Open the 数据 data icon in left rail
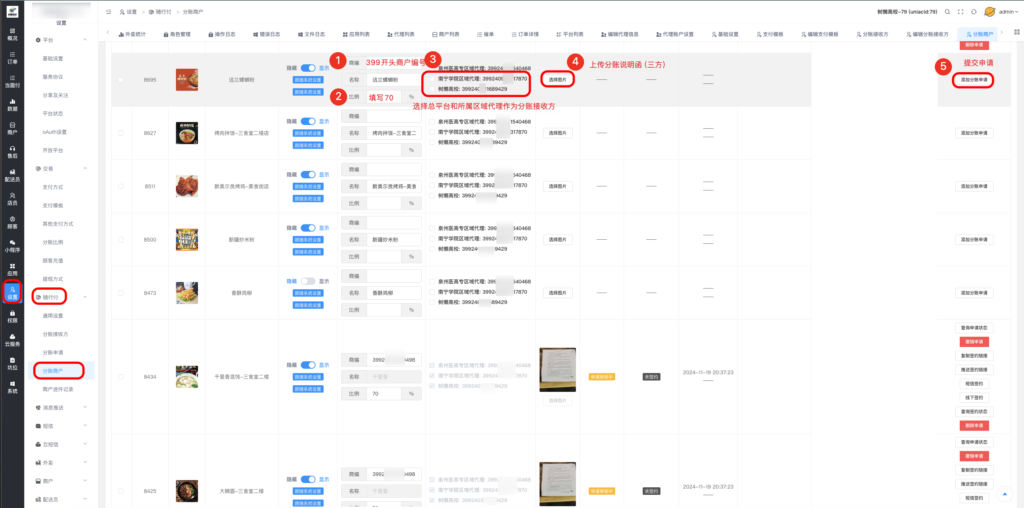Screen dimensions: 1024x508 [x=12, y=104]
